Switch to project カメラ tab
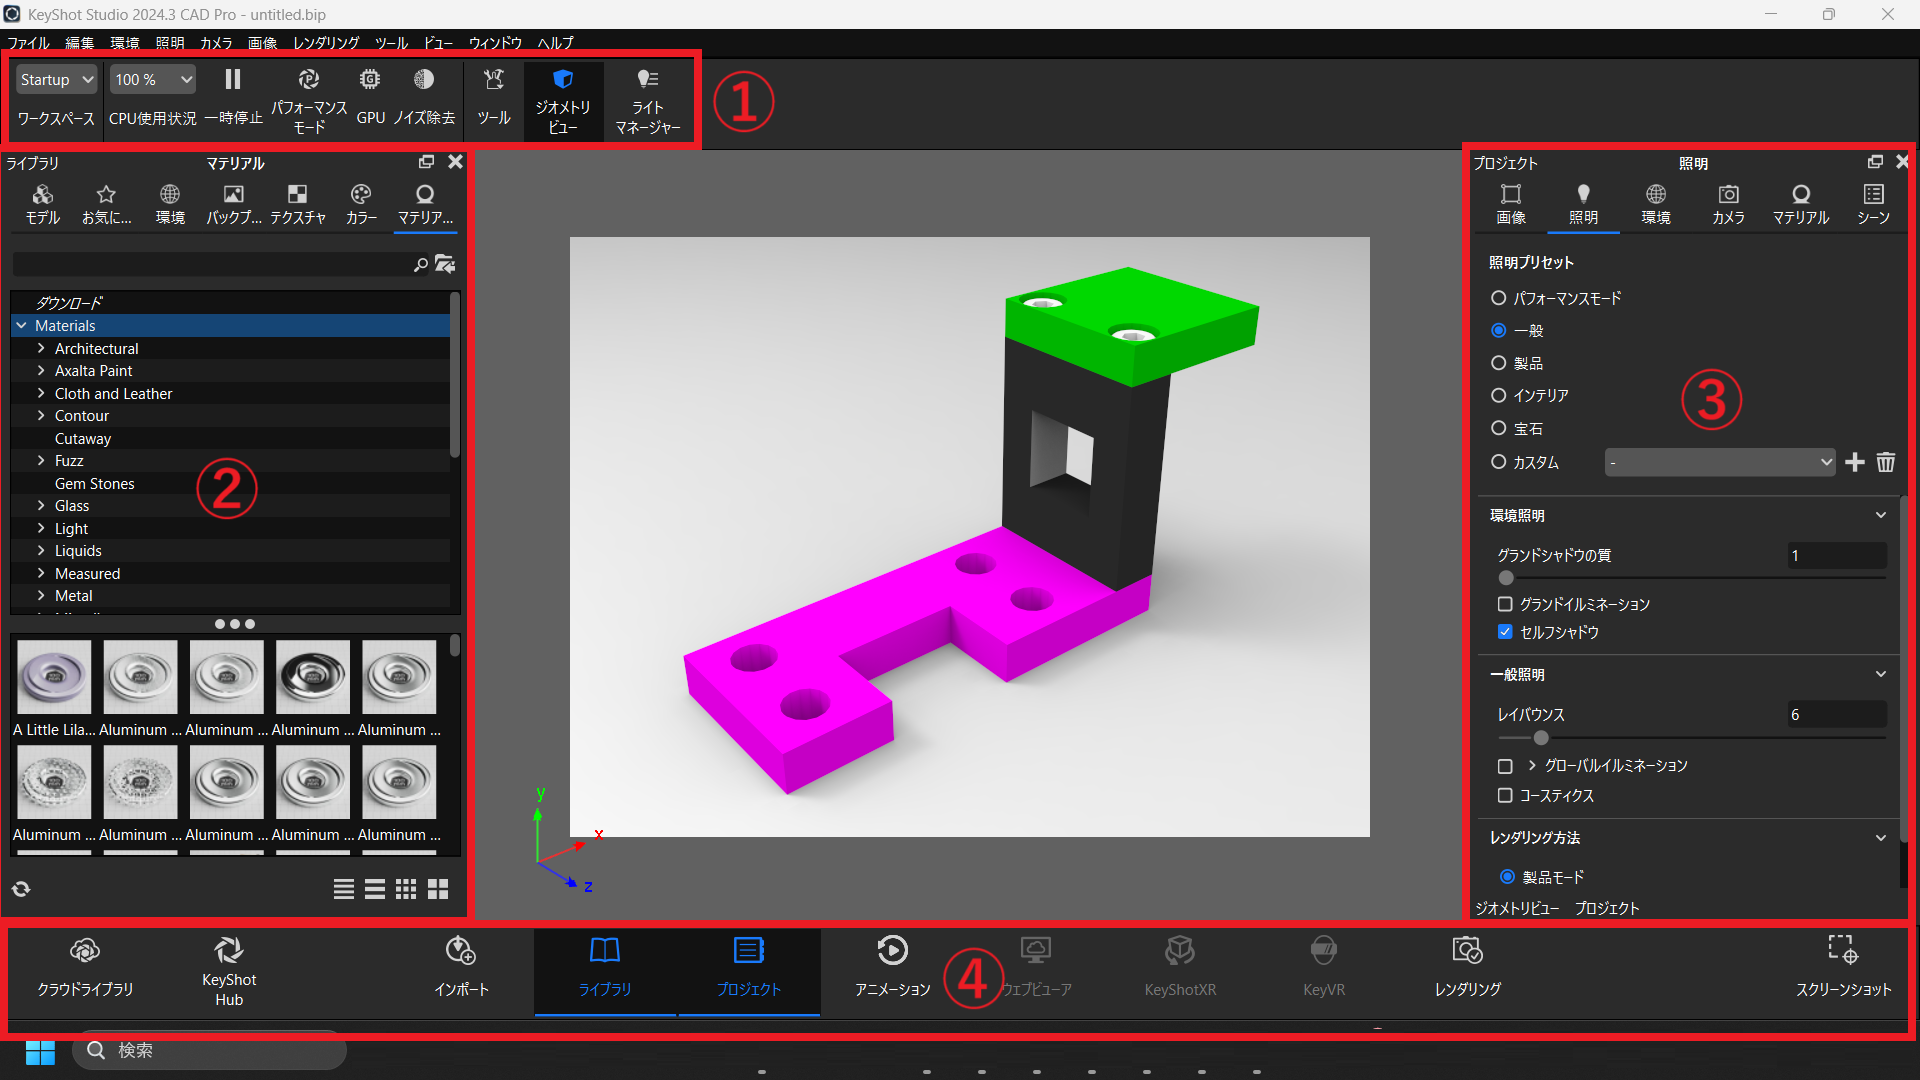The width and height of the screenshot is (1920, 1080). tap(1728, 204)
